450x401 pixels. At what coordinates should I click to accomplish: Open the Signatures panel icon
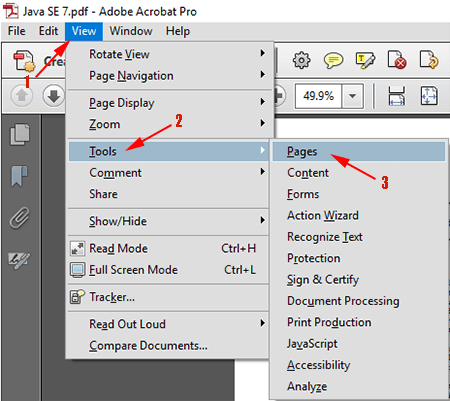point(19,260)
